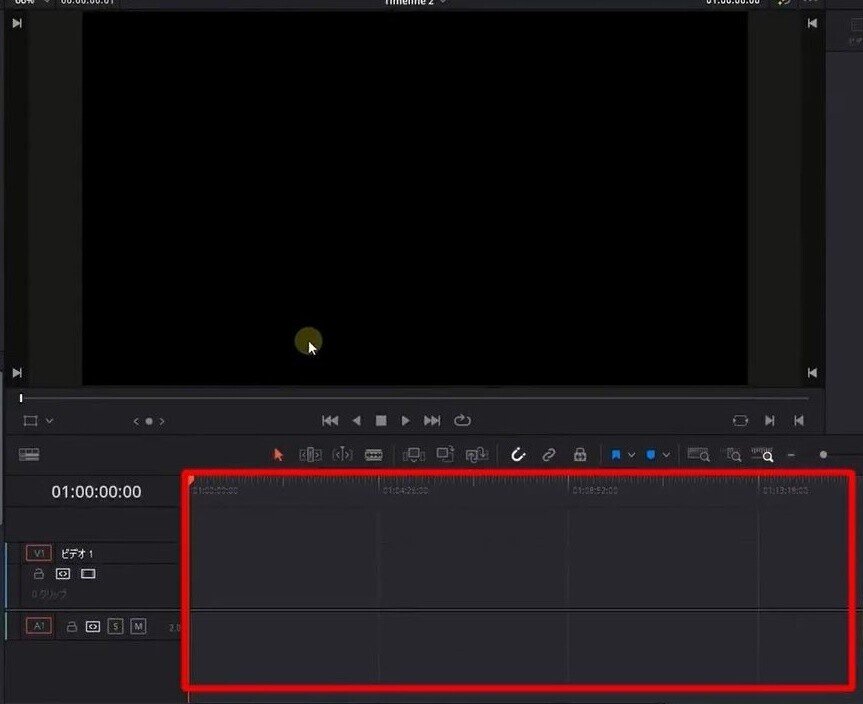Image resolution: width=863 pixels, height=704 pixels.
Task: Click the Overwrite clip toolbar icon
Action: coord(445,454)
